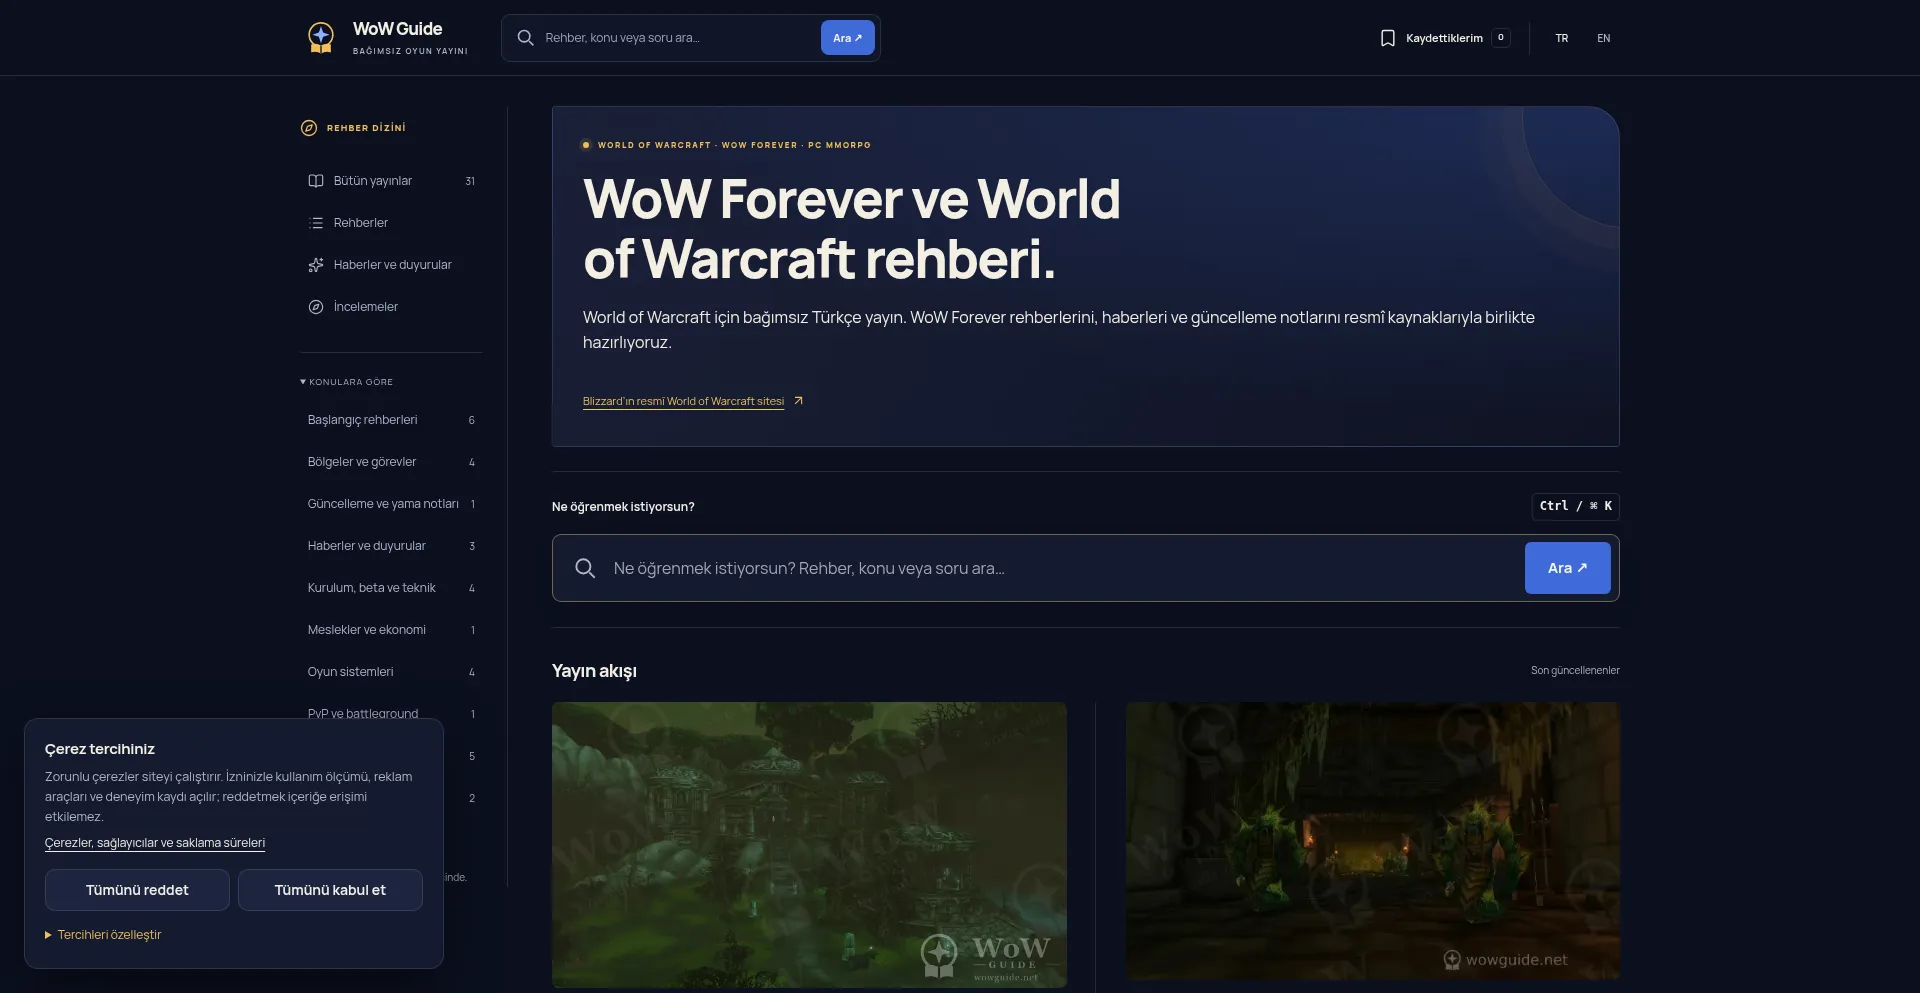Click the external arrow next to Blizzard link
Screen dimensions: 1920x993
pyautogui.click(x=798, y=401)
